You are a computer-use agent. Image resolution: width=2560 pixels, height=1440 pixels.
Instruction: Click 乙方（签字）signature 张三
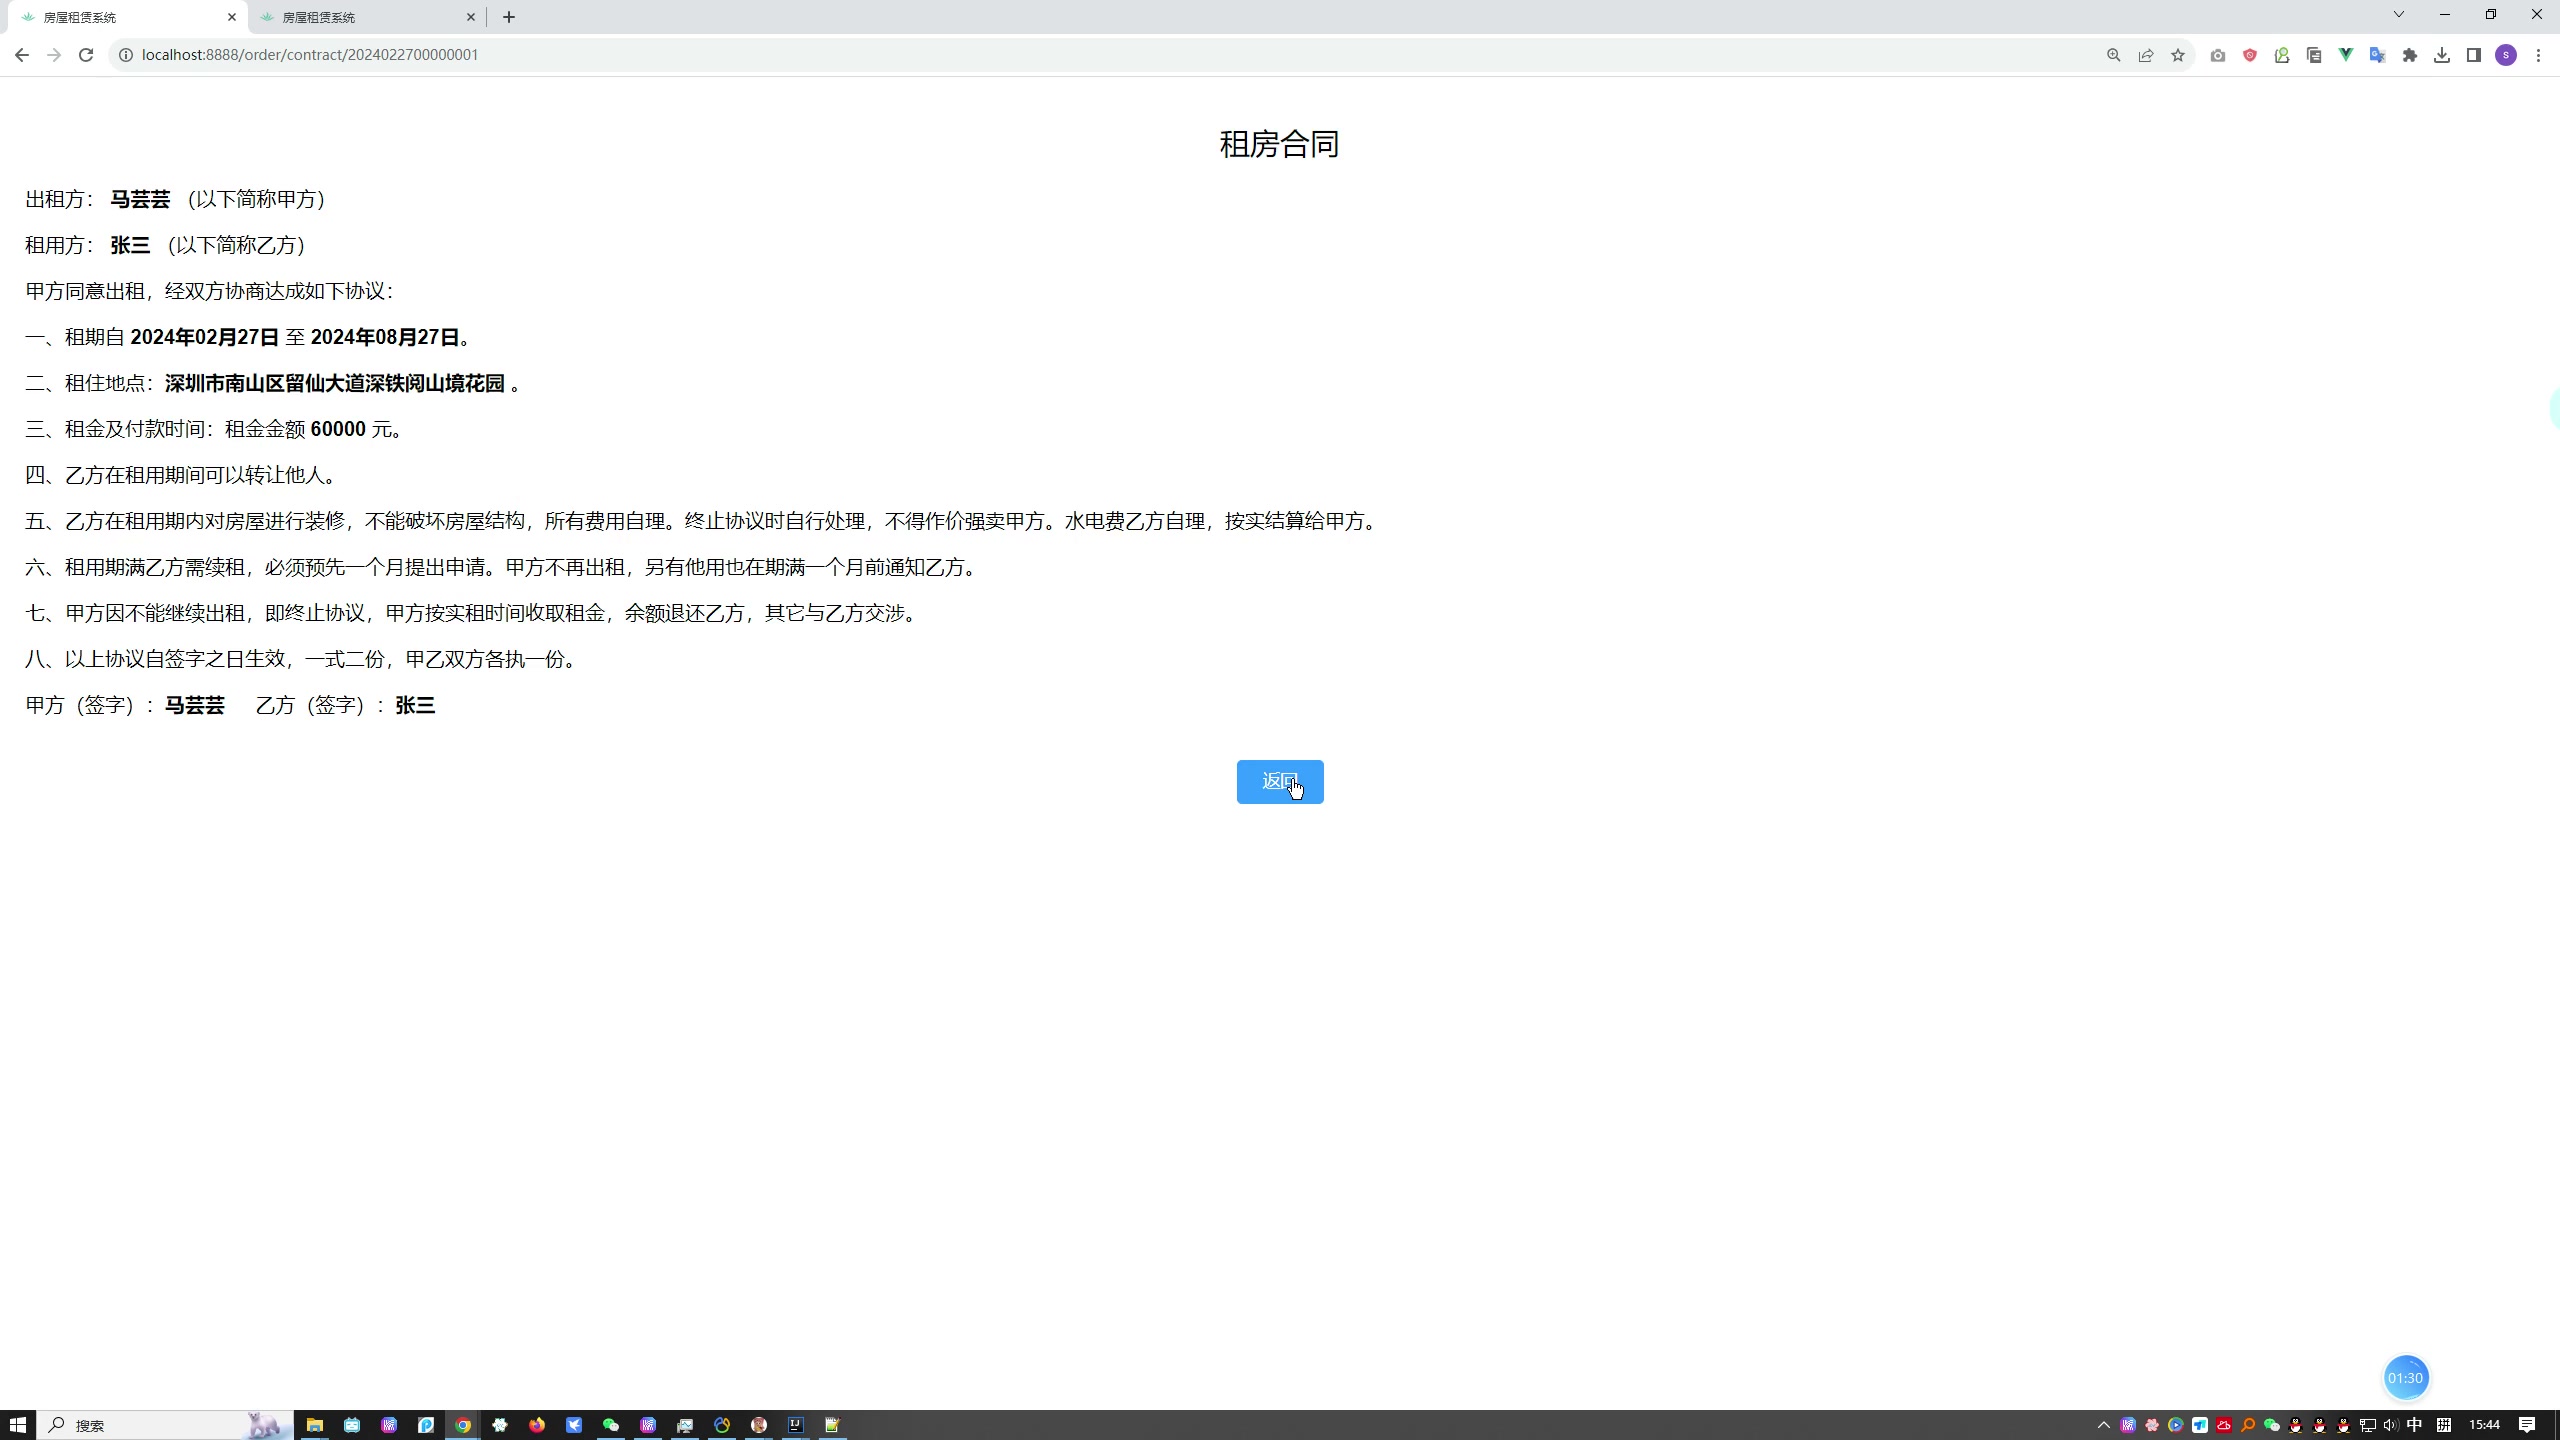click(x=415, y=705)
